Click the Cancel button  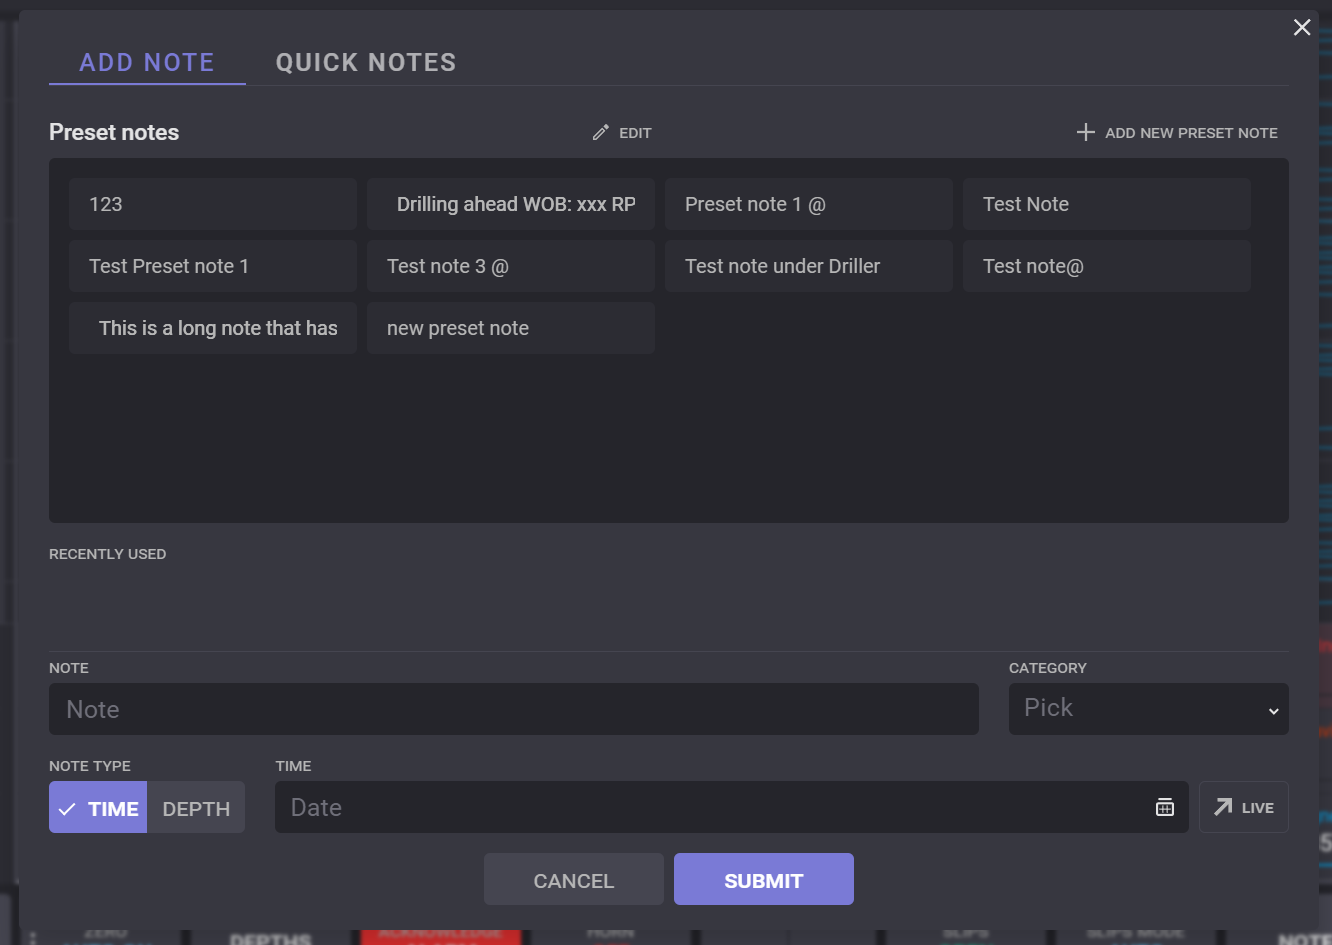pyautogui.click(x=573, y=880)
